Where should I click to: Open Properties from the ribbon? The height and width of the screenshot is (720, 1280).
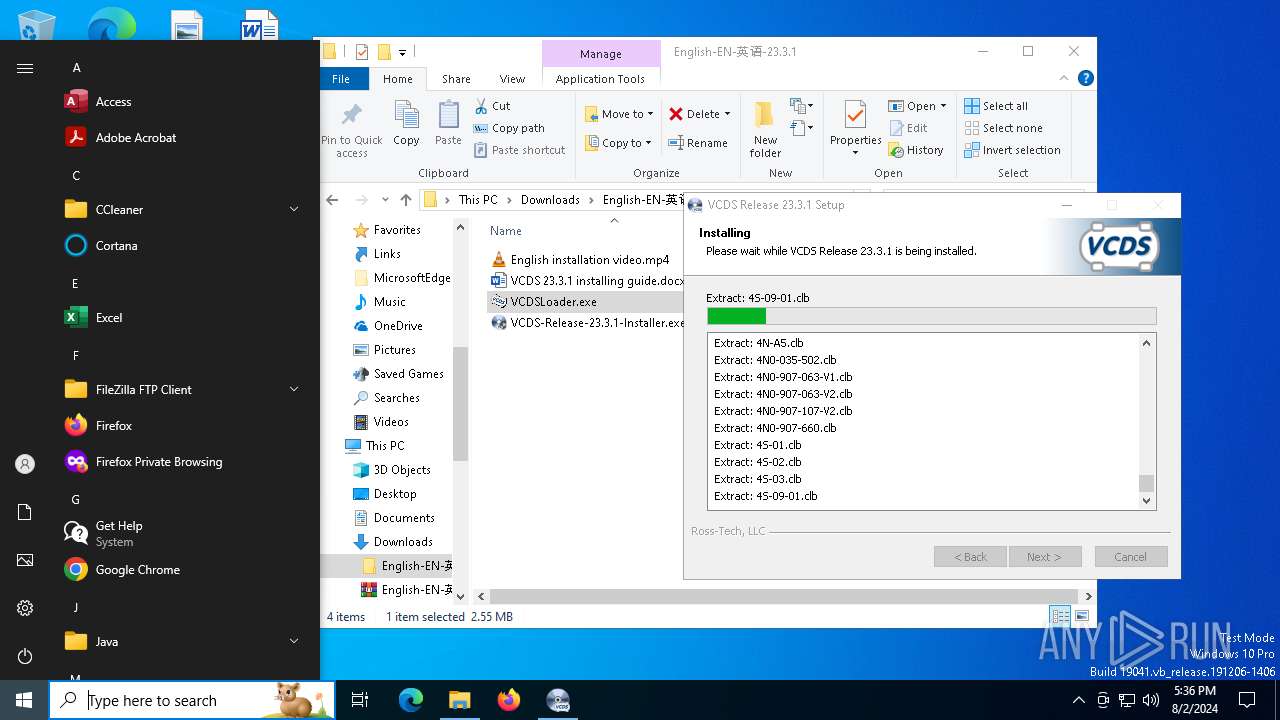click(x=855, y=128)
